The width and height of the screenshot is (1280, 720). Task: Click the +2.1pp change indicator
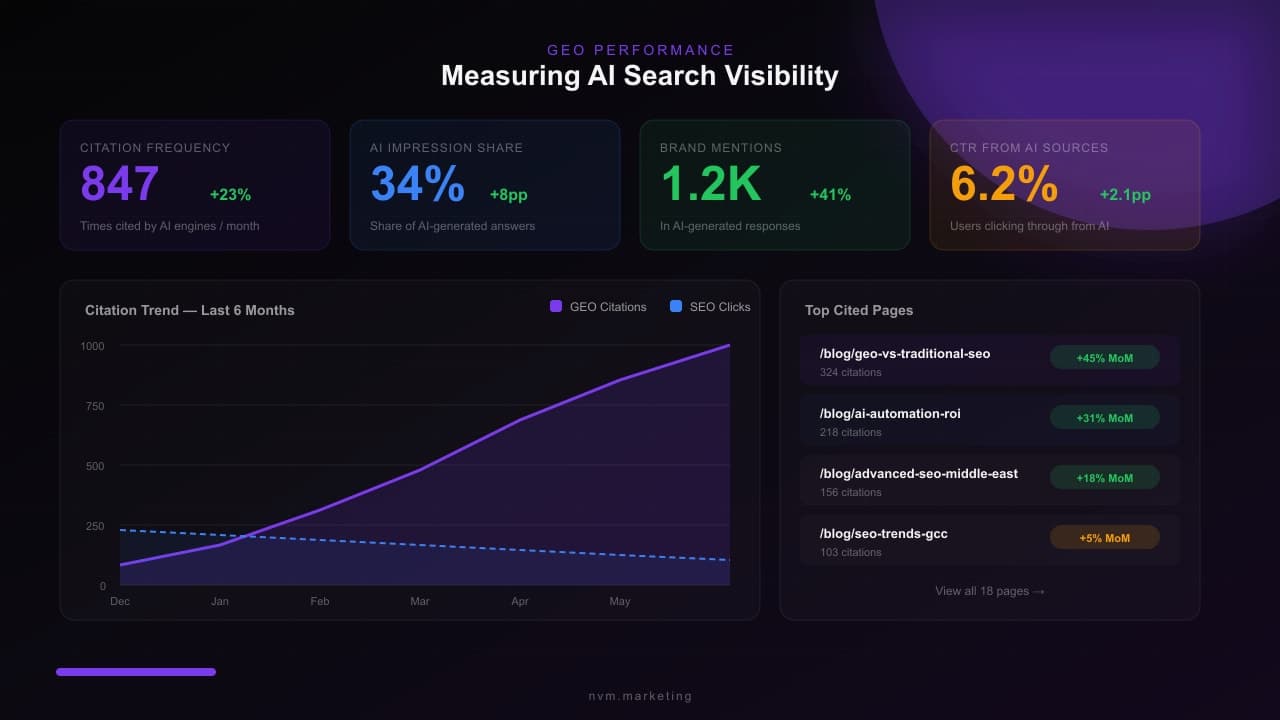click(1125, 195)
